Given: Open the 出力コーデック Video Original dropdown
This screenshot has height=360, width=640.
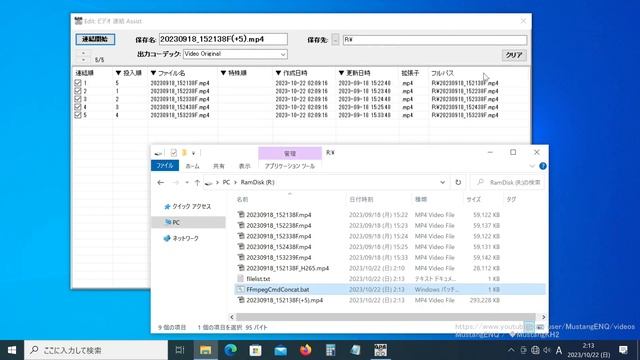Looking at the screenshot, I should [x=235, y=54].
